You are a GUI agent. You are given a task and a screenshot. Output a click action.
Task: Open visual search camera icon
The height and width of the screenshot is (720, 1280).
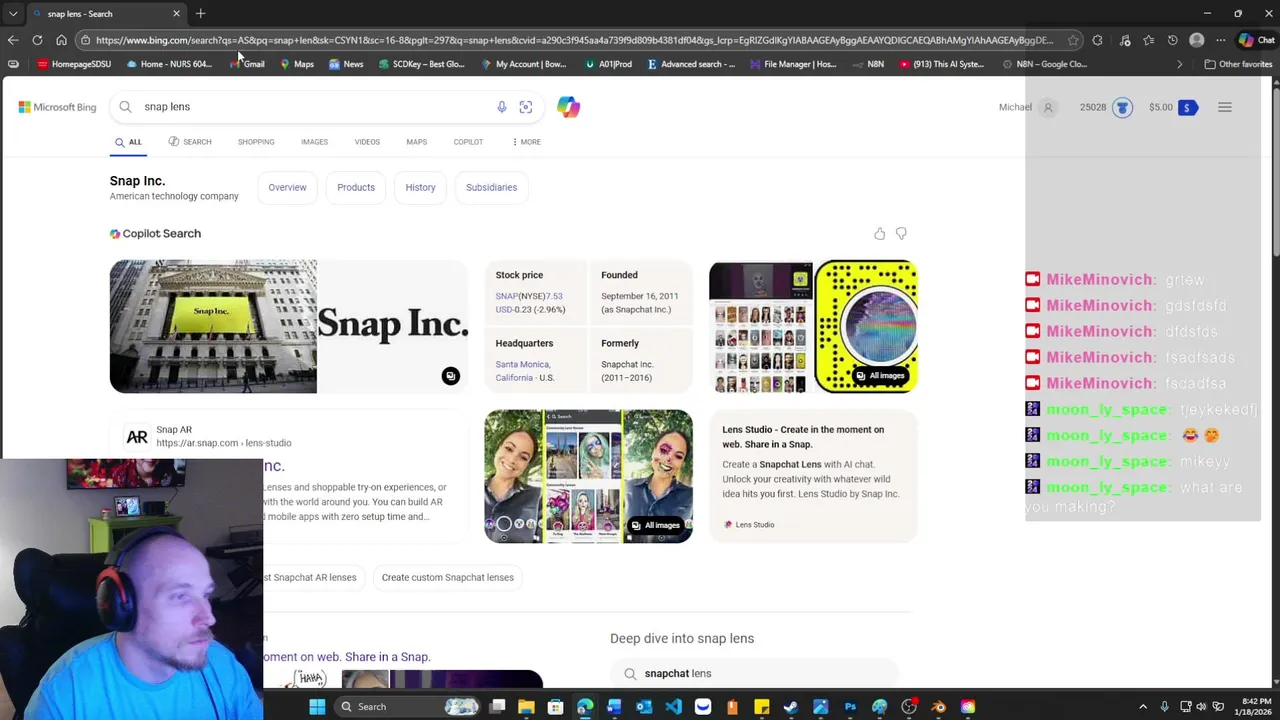[526, 107]
